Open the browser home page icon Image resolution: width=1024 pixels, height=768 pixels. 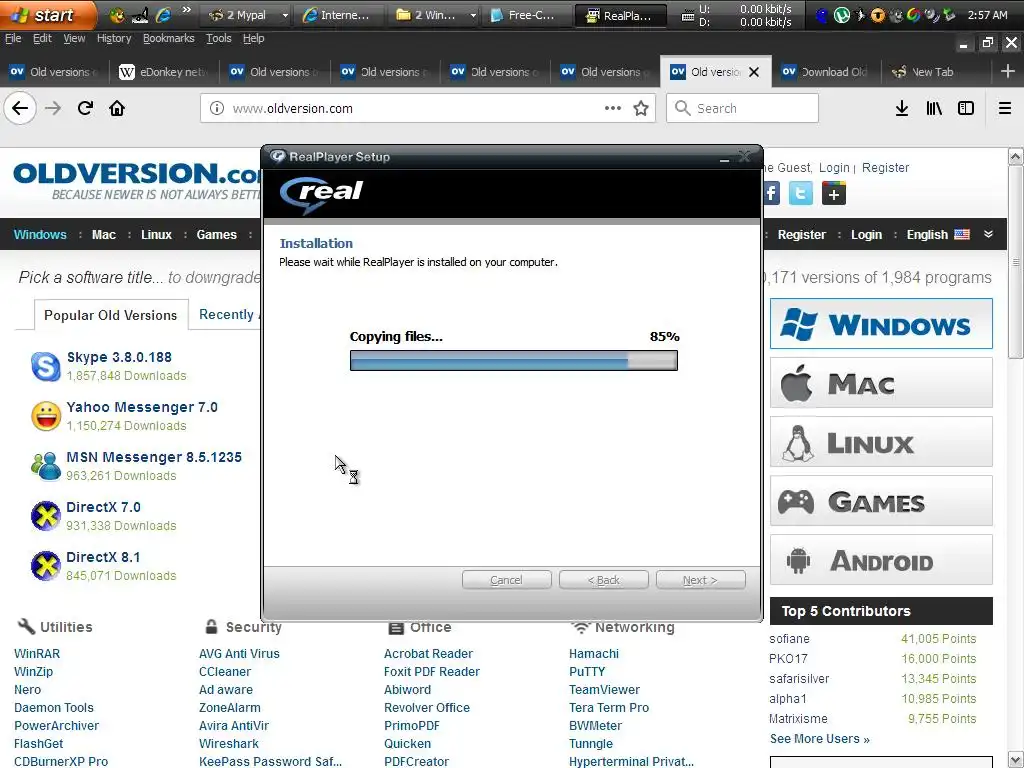coord(117,108)
